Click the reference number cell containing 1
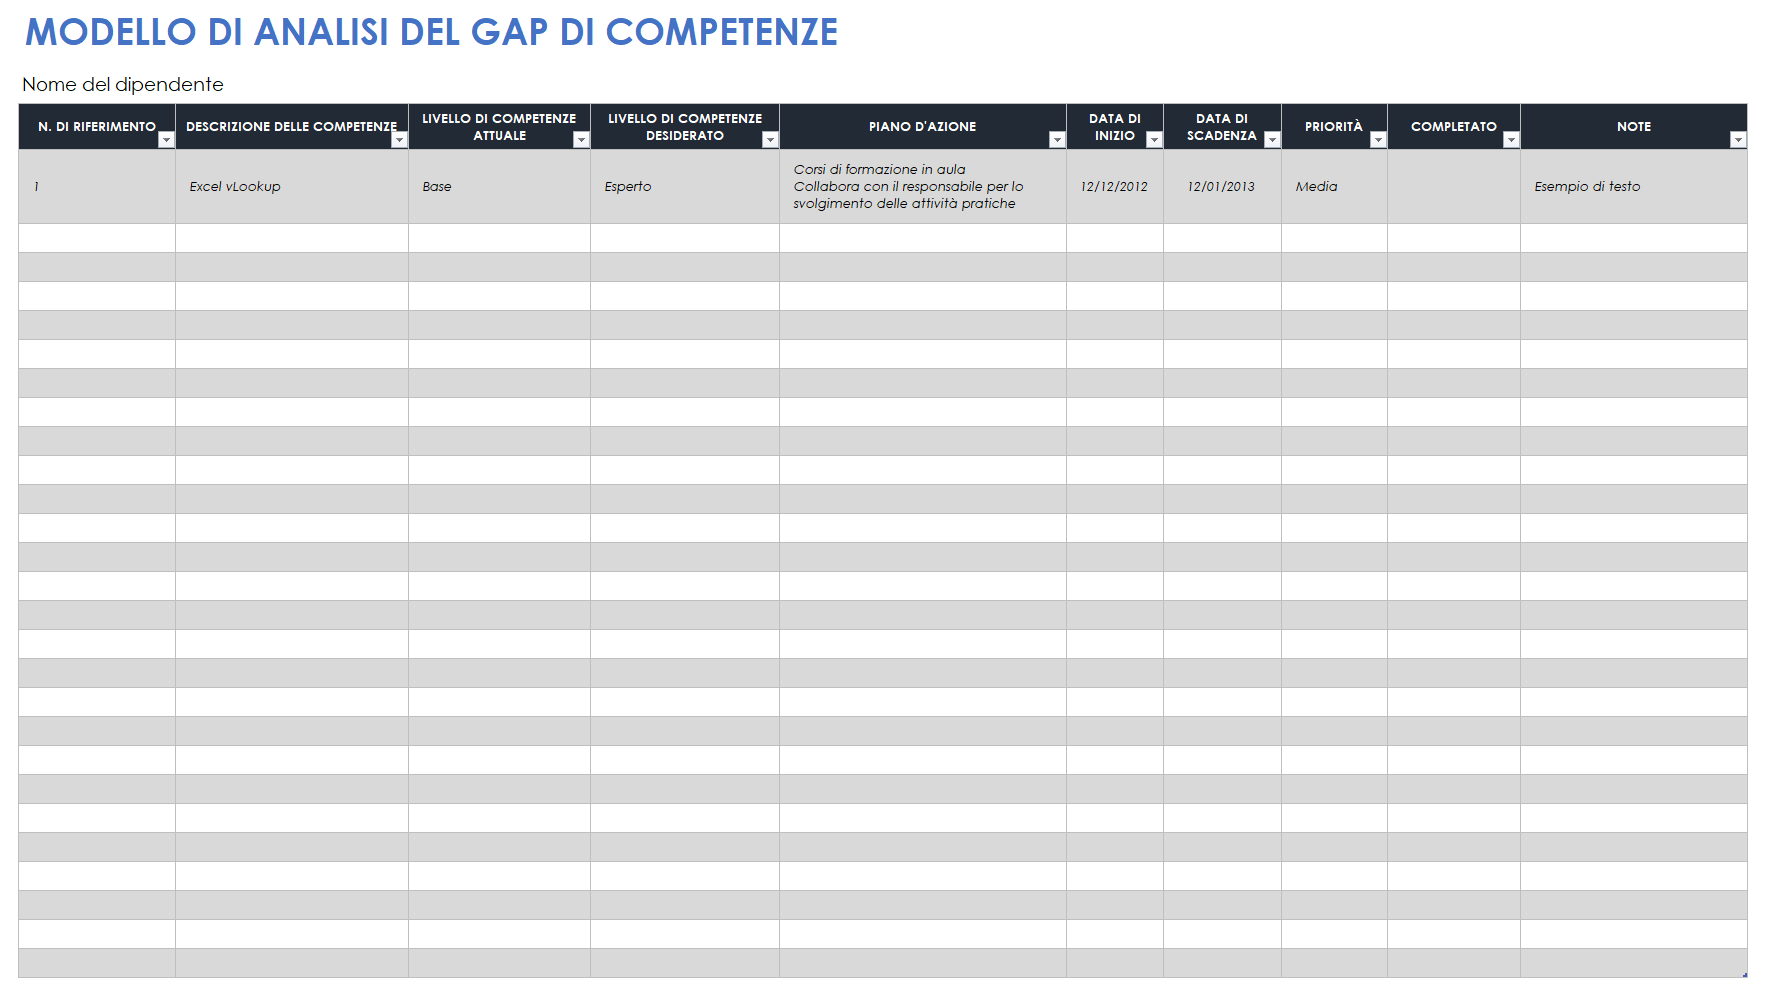1768x996 pixels. pyautogui.click(x=97, y=186)
